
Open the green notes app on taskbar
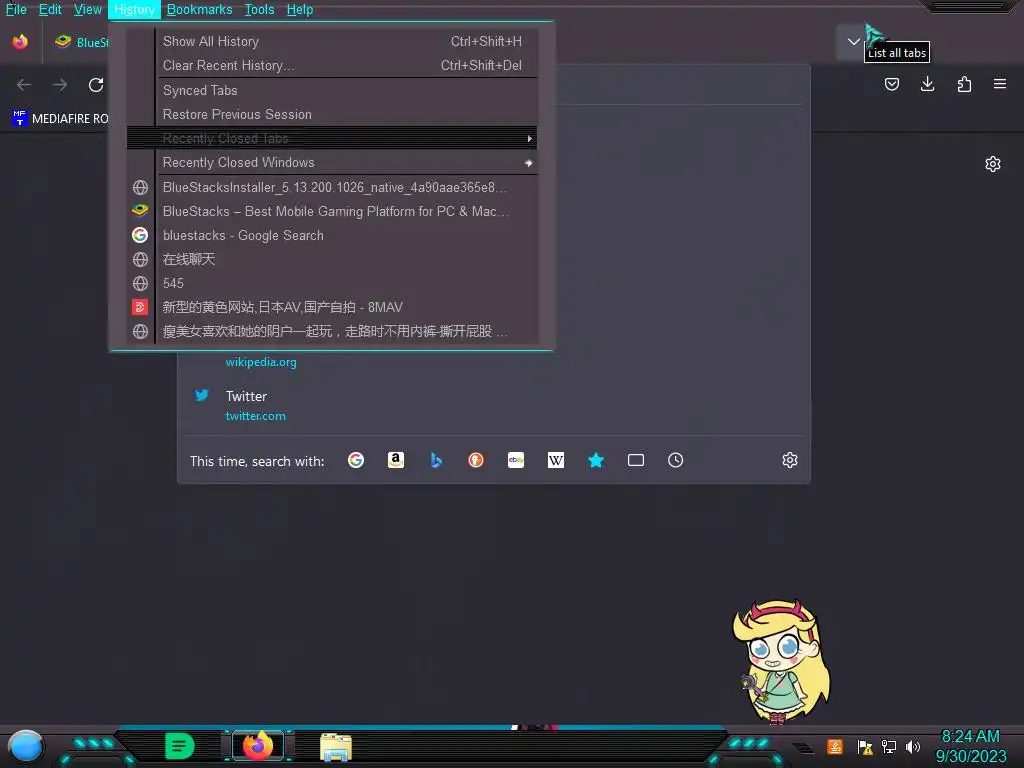(180, 746)
